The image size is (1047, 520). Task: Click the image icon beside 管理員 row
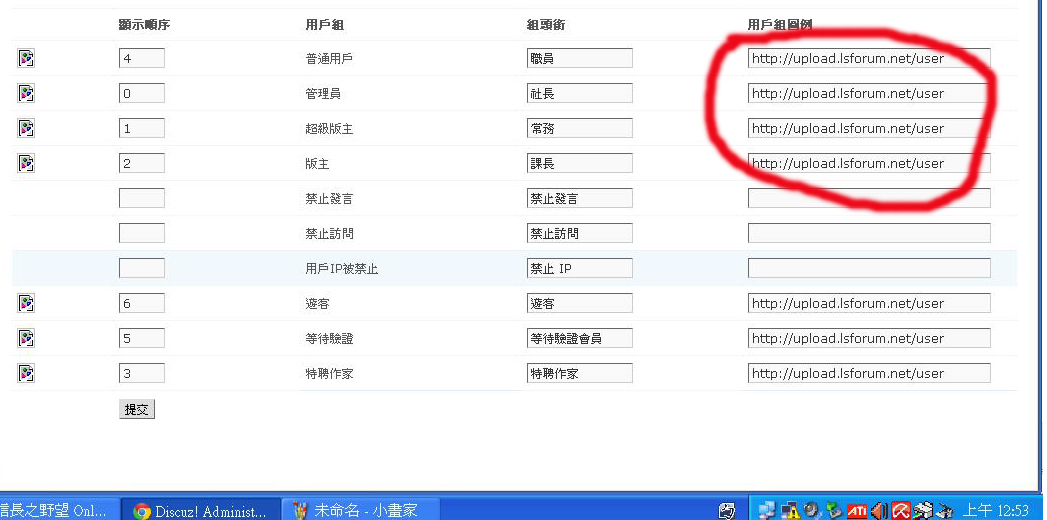point(26,93)
